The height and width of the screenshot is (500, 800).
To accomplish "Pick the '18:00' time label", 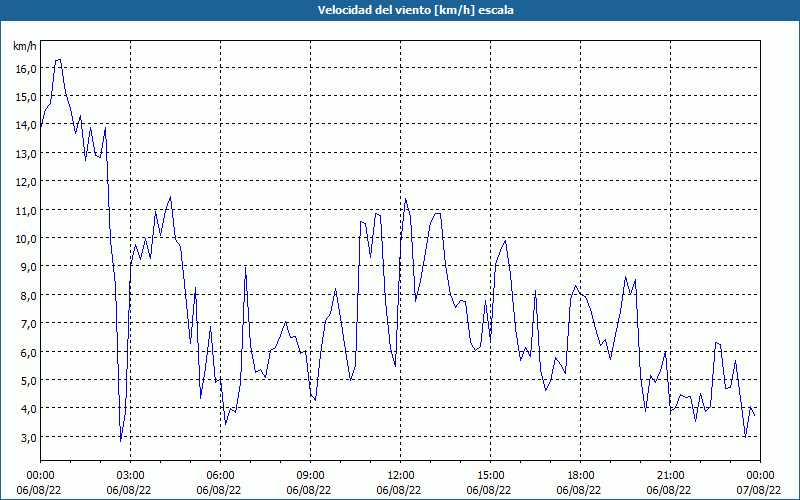I will click(x=581, y=476).
